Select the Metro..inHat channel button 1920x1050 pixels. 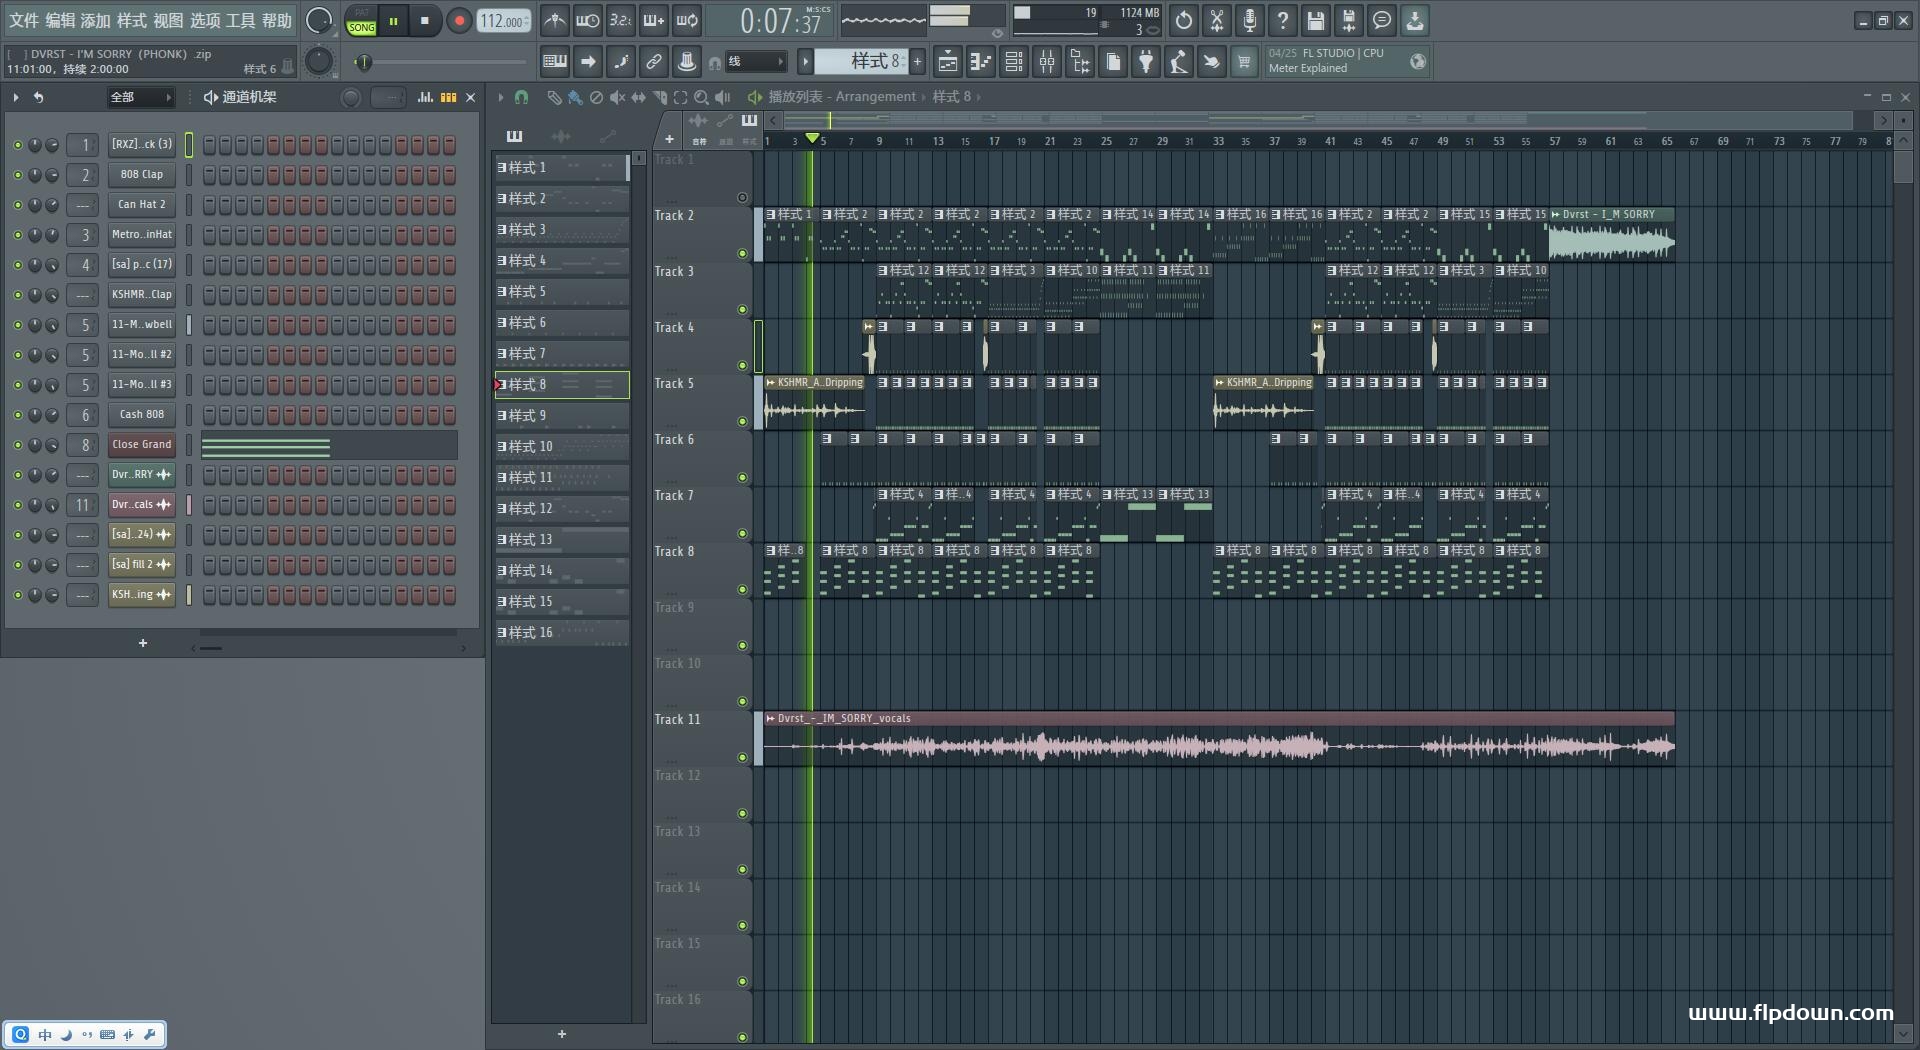pos(142,234)
